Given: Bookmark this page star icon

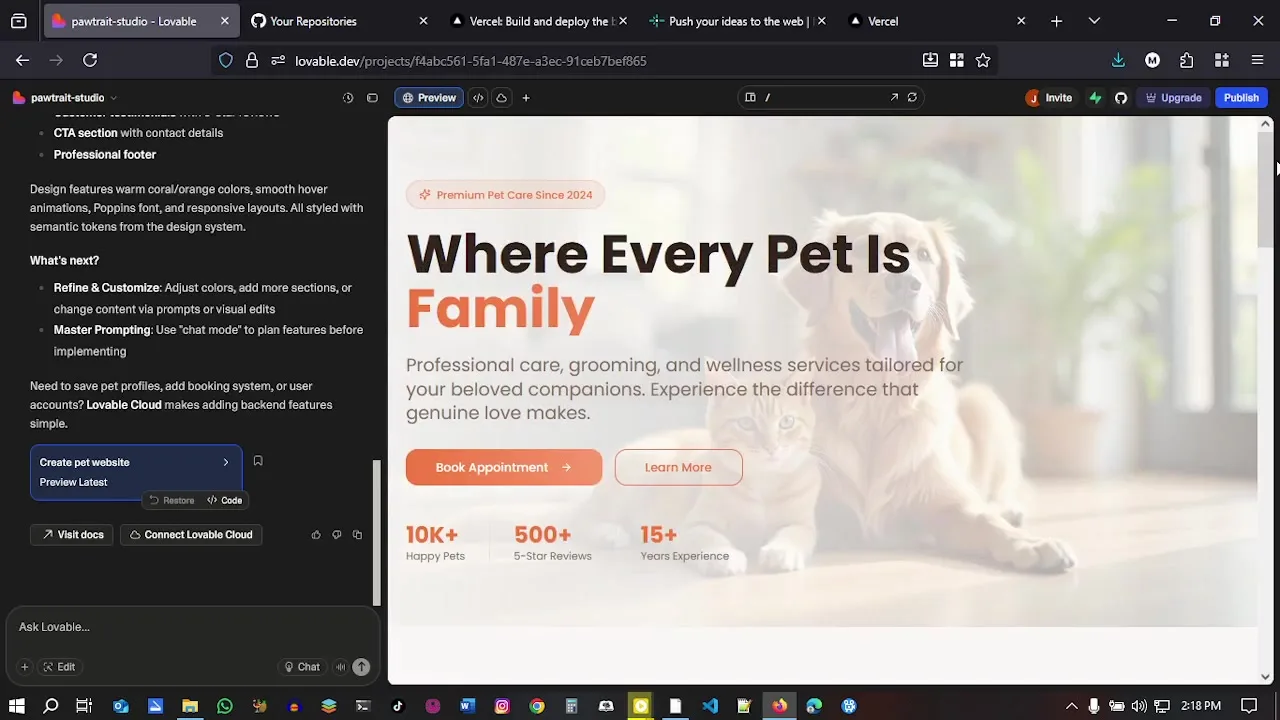Looking at the screenshot, I should 983,61.
